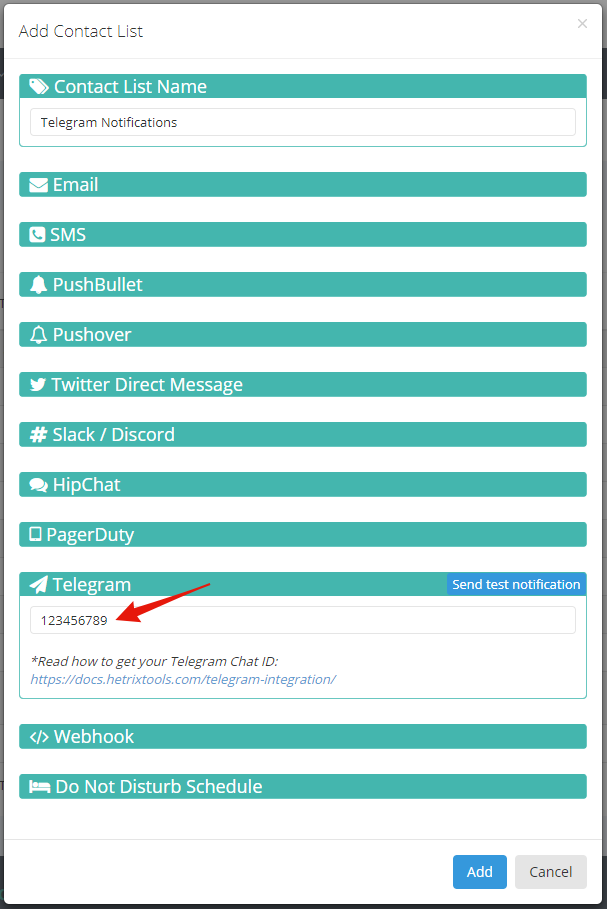Expand the PagerDuty section
Viewport: 607px width, 909px height.
(x=303, y=535)
